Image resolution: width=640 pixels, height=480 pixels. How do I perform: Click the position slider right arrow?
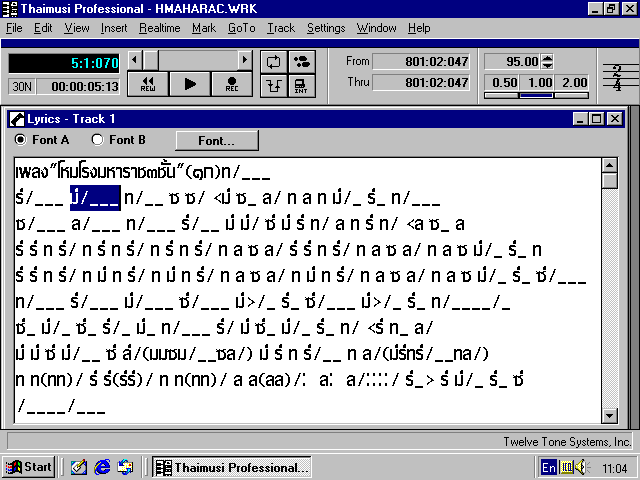pyautogui.click(x=245, y=60)
